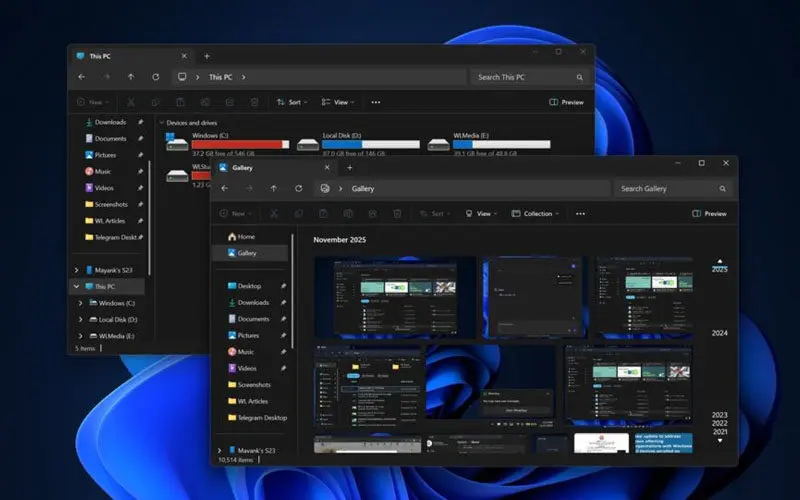Open Music in This PC window sidebar
Viewport: 800px width, 500px height.
pyautogui.click(x=98, y=171)
